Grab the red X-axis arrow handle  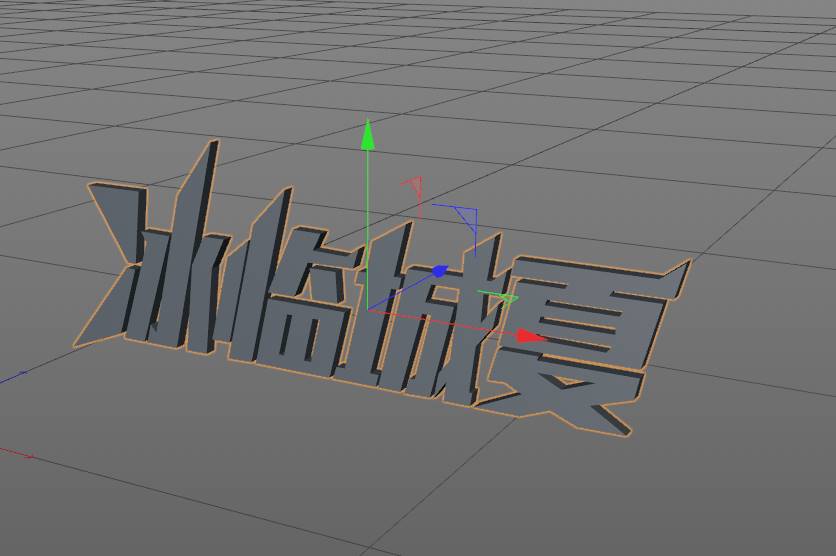tap(532, 336)
